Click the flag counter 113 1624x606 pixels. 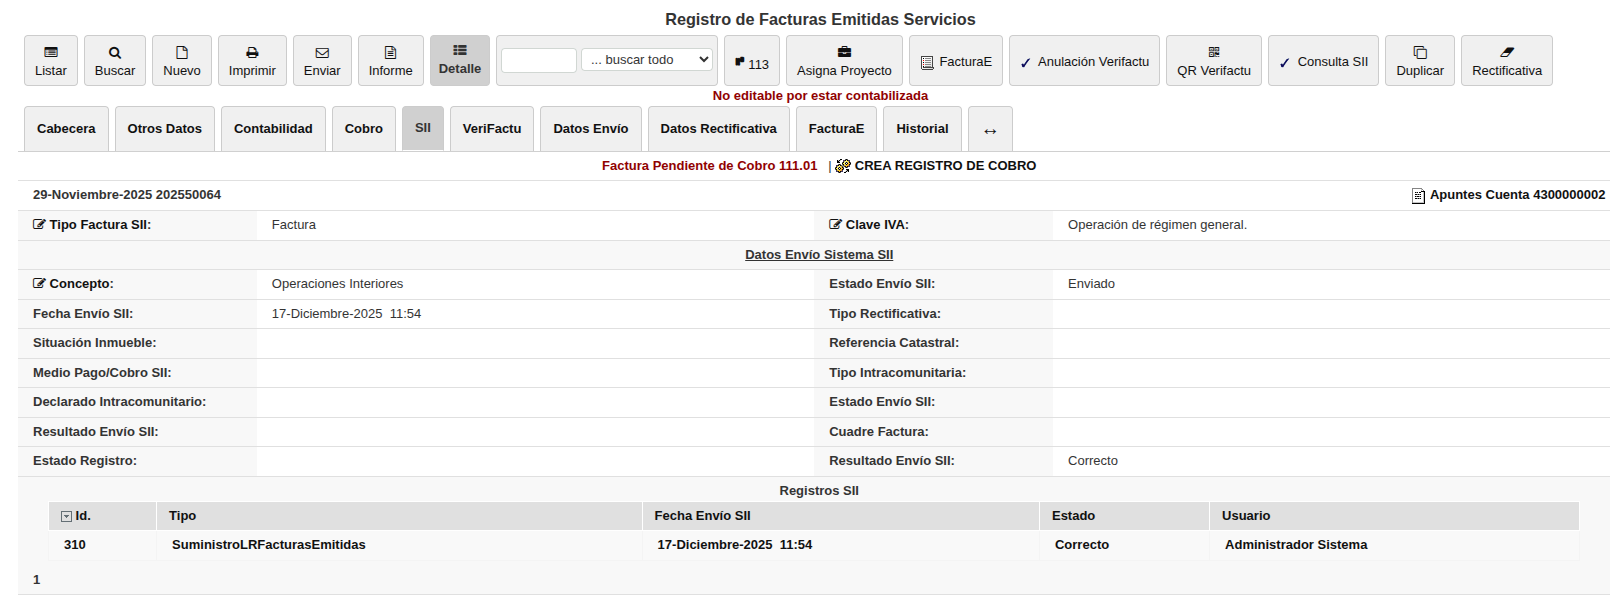[x=752, y=63]
